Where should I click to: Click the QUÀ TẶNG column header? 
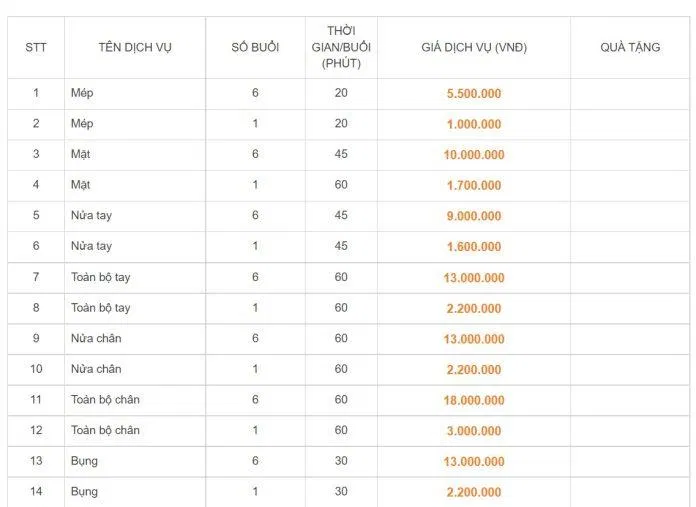coord(630,47)
